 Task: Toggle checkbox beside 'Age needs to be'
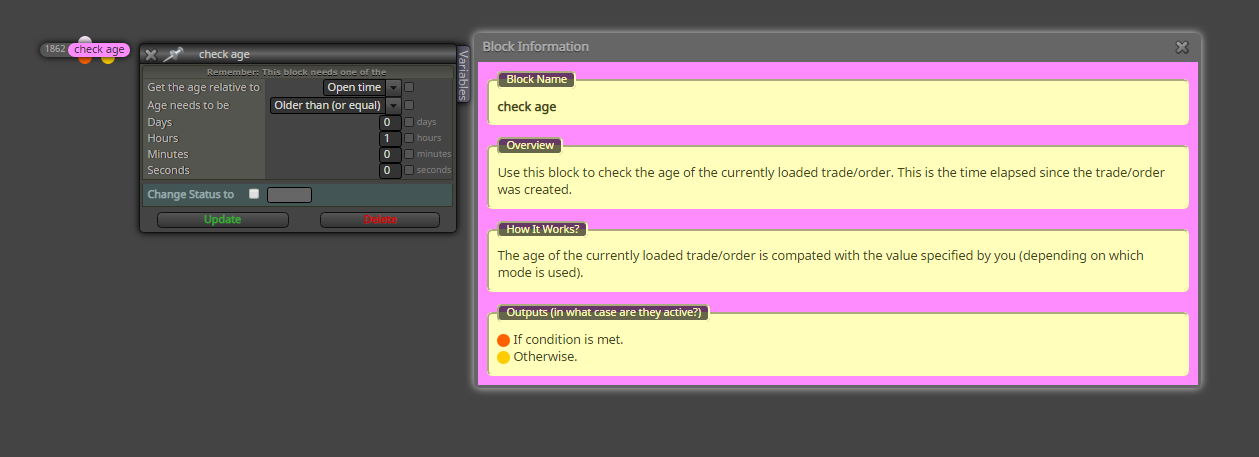(x=409, y=105)
